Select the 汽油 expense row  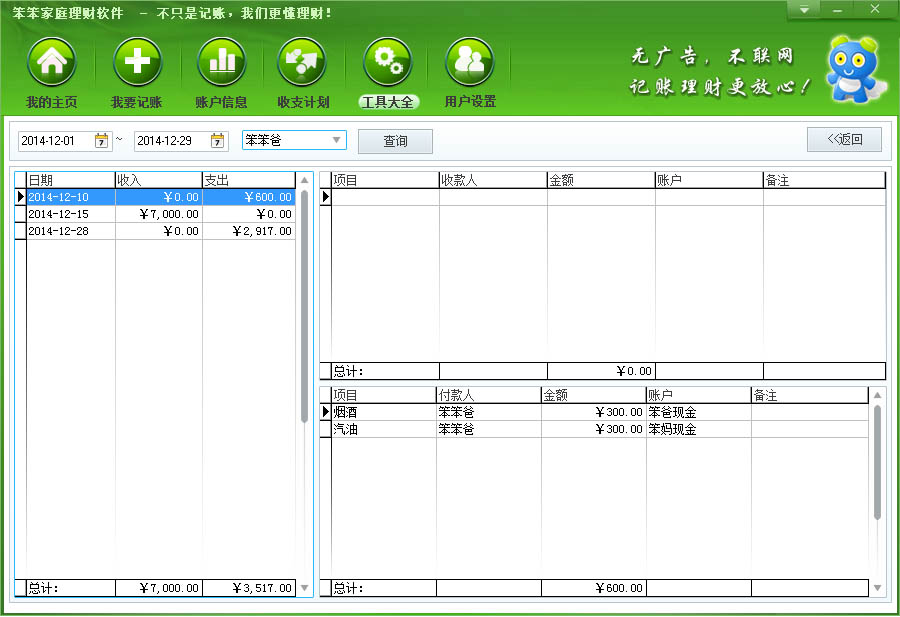pos(383,429)
